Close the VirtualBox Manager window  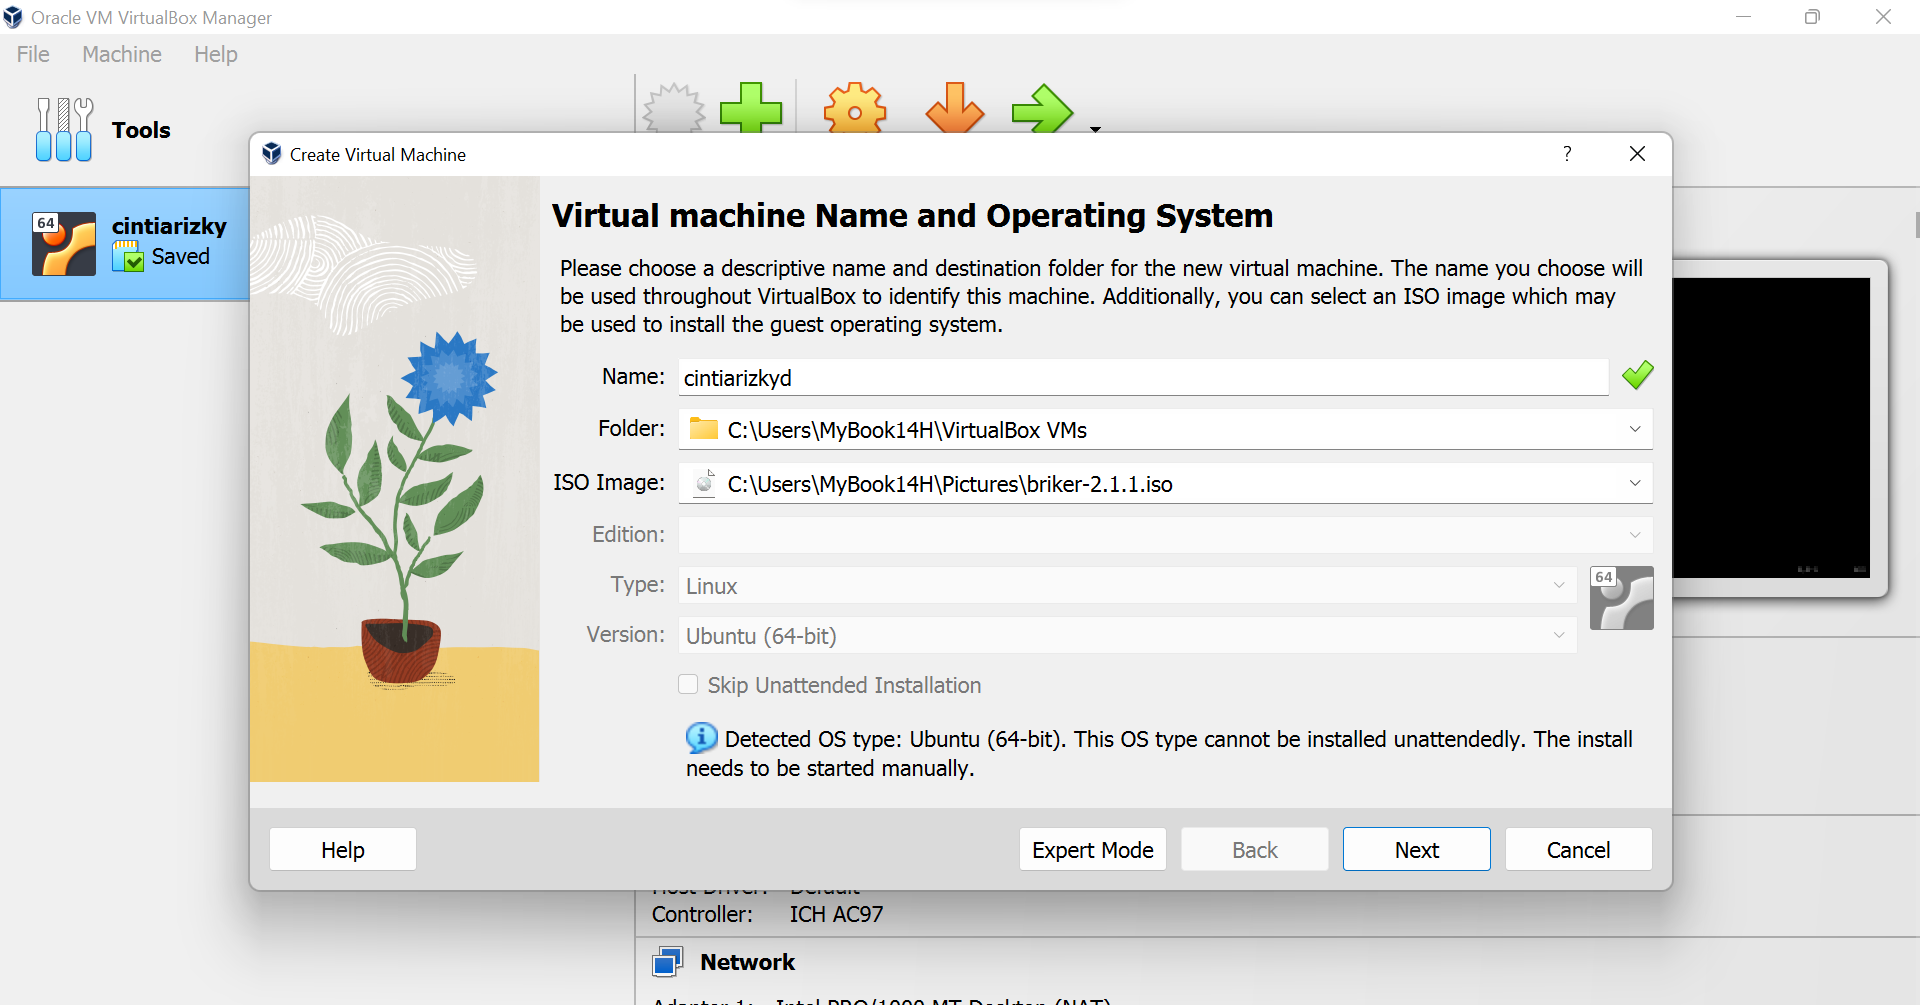(x=1883, y=17)
